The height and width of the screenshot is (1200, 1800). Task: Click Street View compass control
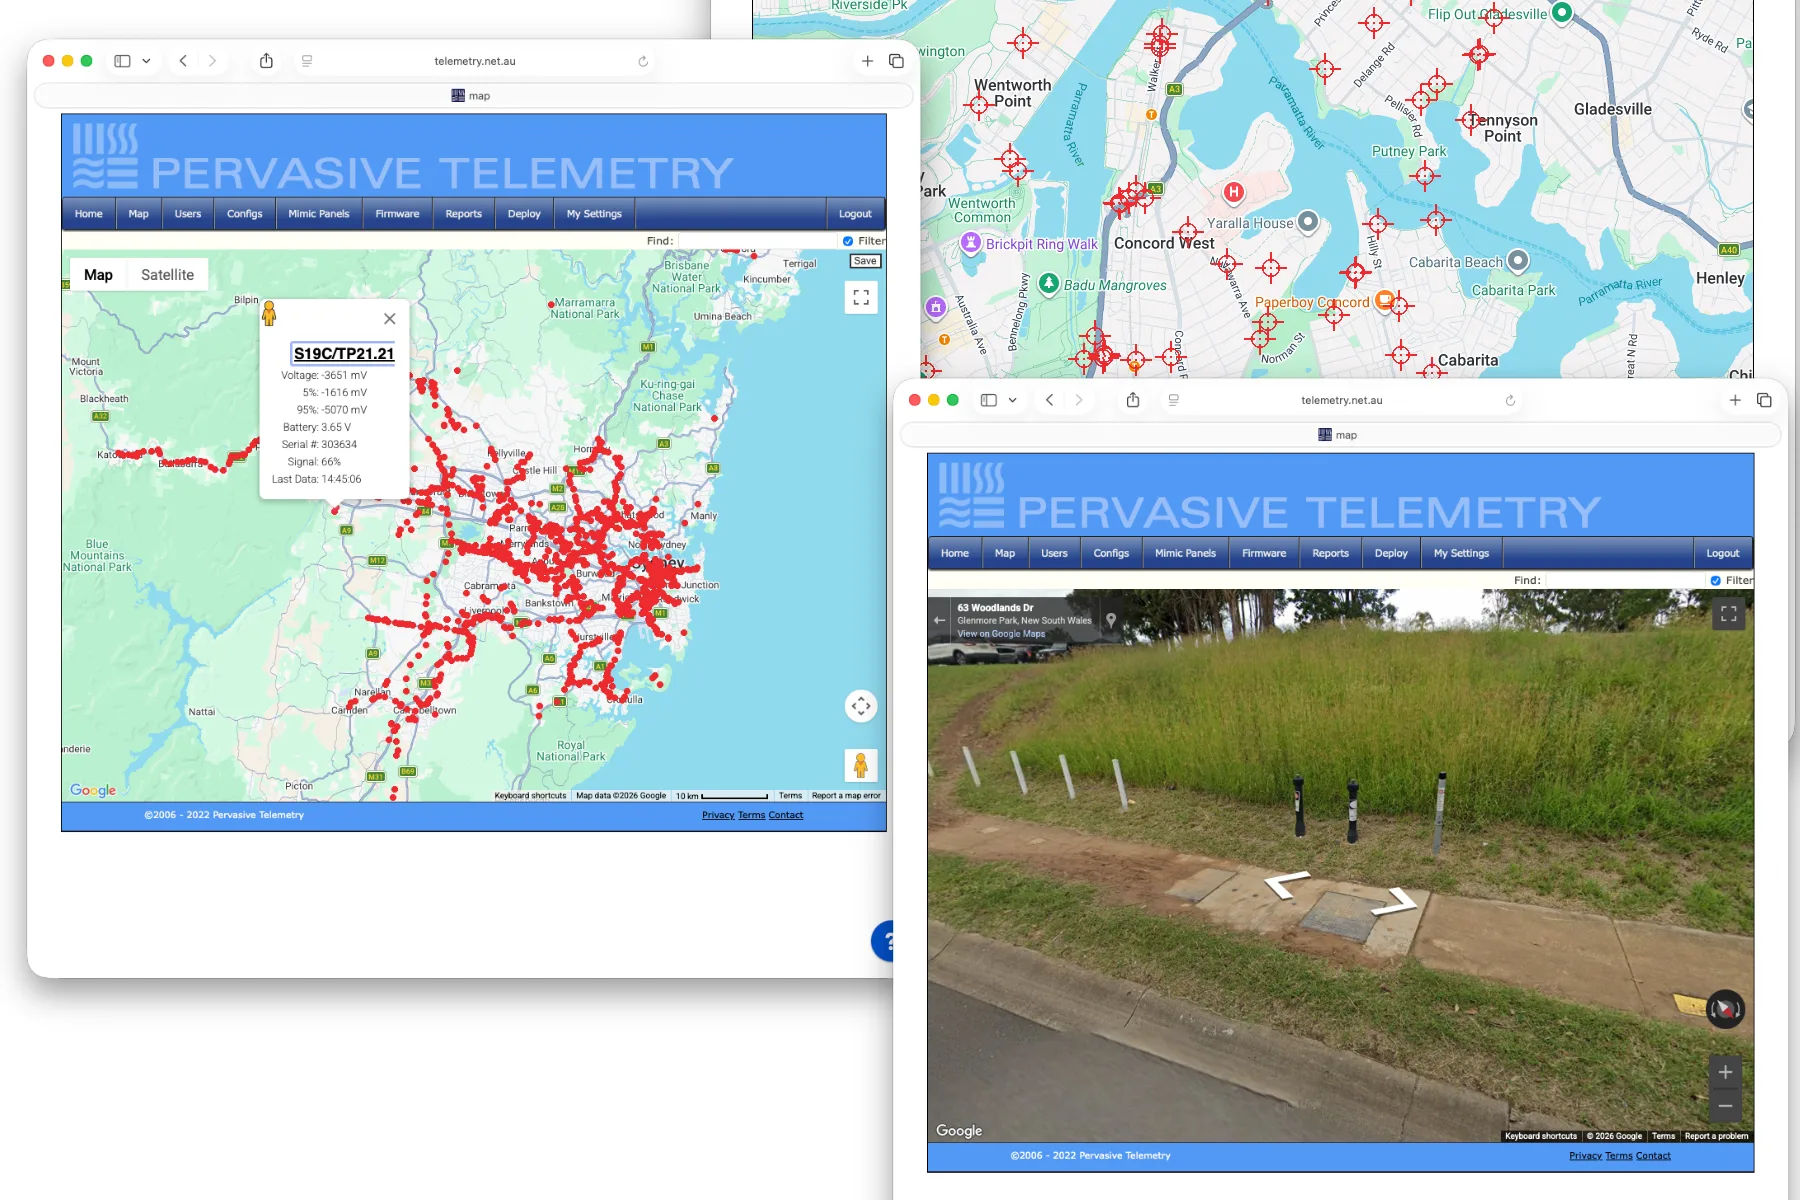click(x=1725, y=1009)
